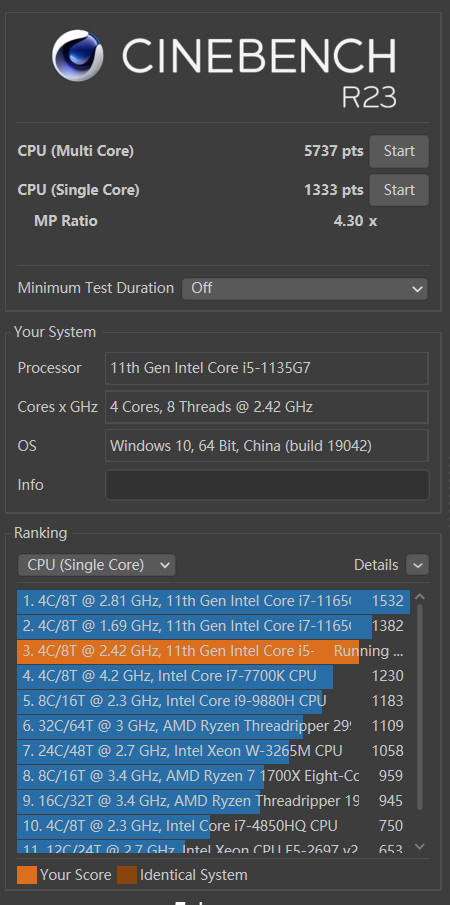
Task: Select the Core i7-7700K ranking entry
Action: click(213, 676)
